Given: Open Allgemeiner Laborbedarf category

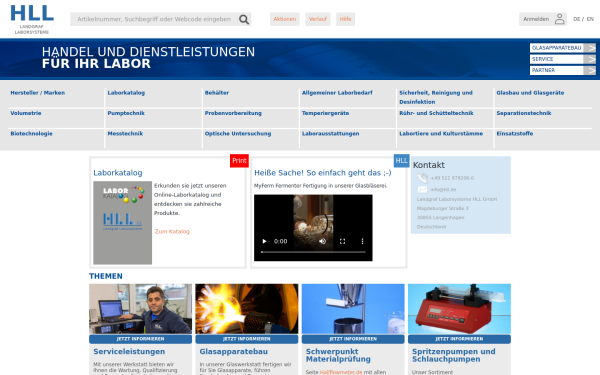Looking at the screenshot, I should [337, 93].
